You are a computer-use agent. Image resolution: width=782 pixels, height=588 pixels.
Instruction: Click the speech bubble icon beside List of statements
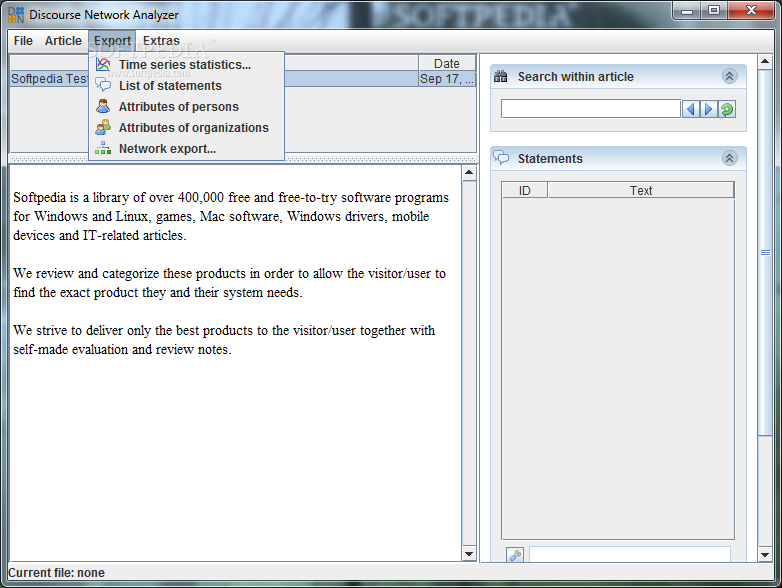coord(103,85)
